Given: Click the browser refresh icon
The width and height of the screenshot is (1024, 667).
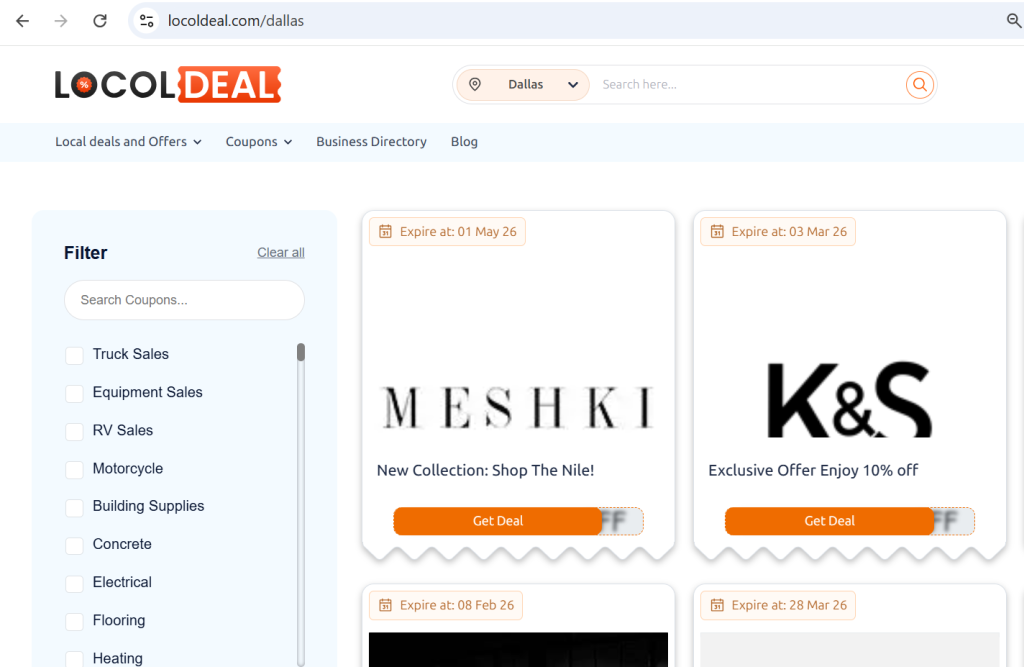Looking at the screenshot, I should point(99,20).
